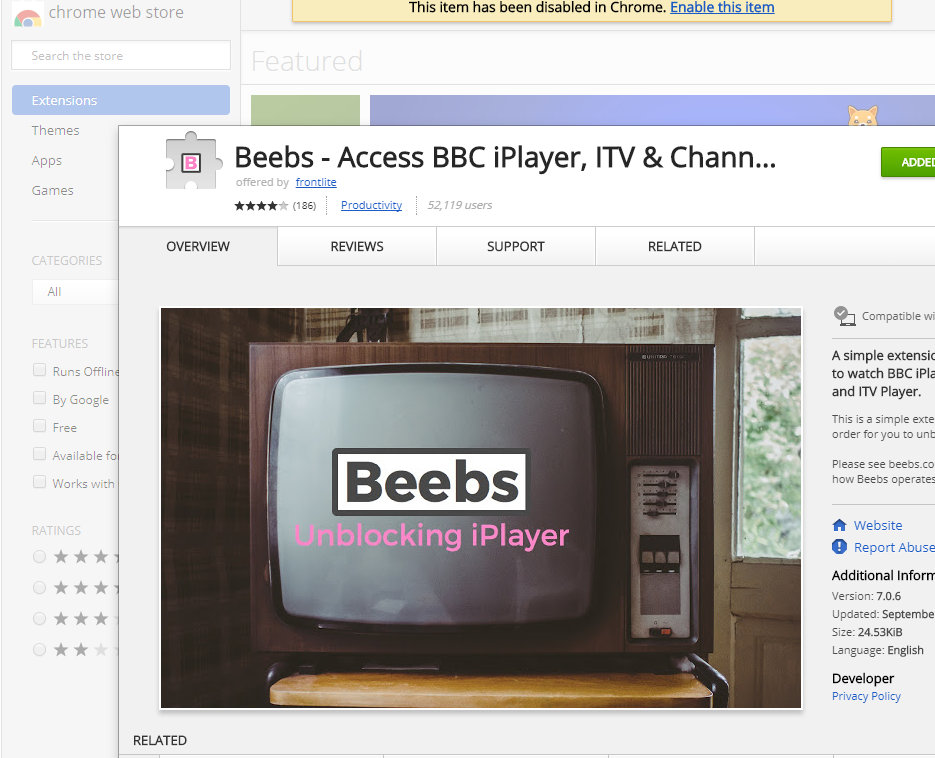Open the Privacy Policy link
The height and width of the screenshot is (758, 935).
coord(866,696)
